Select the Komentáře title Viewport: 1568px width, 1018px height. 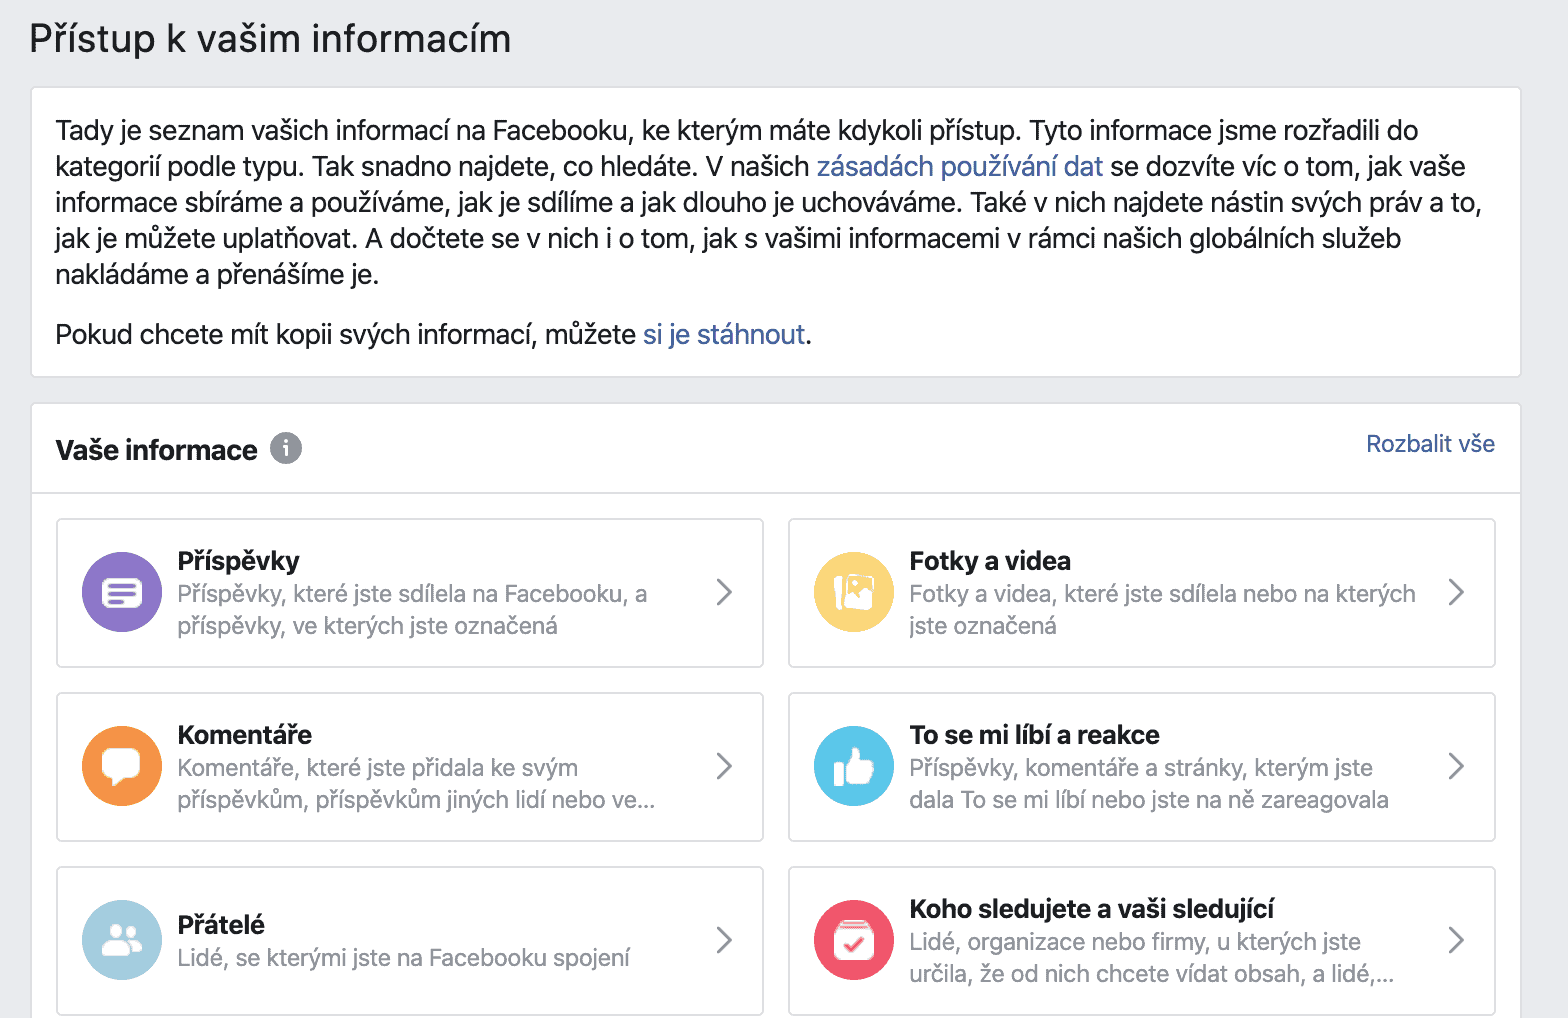coord(245,735)
